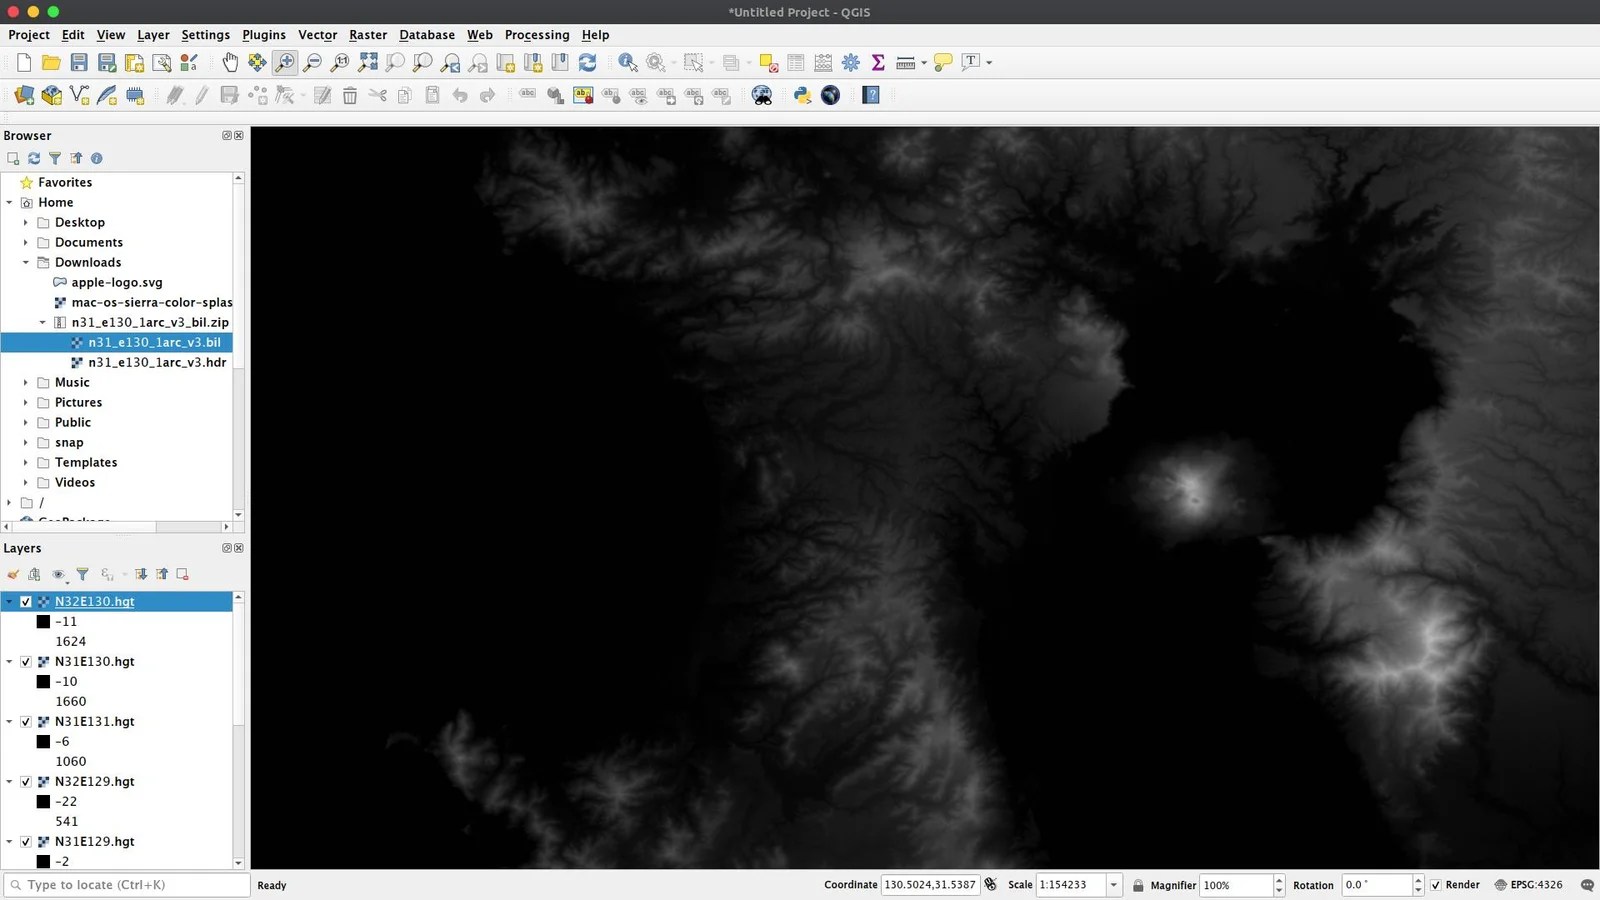Click the black swatch next to -10
1600x900 pixels.
[43, 682]
